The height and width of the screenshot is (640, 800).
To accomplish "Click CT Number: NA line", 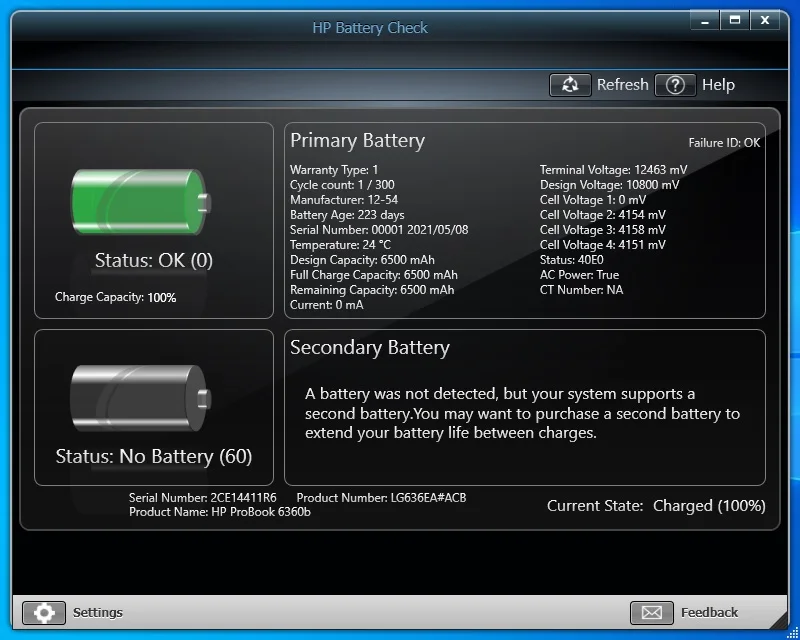I will click(582, 290).
